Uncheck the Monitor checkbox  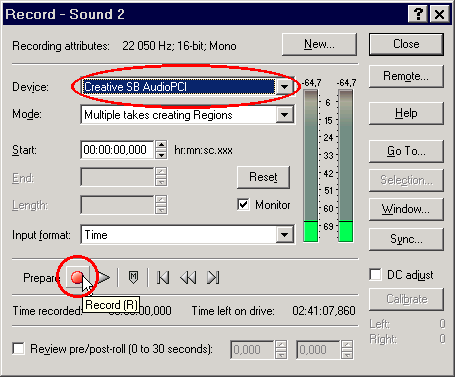click(243, 204)
